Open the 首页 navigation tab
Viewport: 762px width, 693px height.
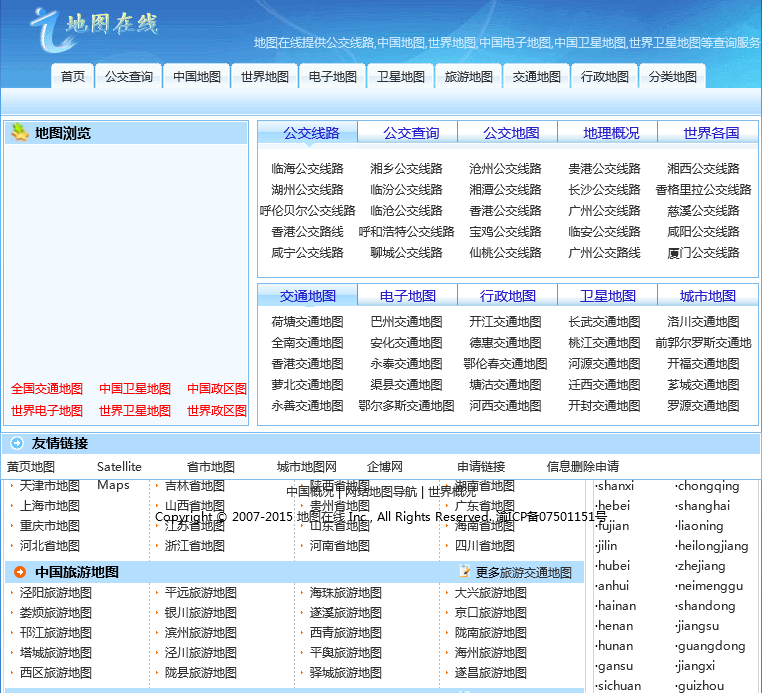click(x=73, y=77)
